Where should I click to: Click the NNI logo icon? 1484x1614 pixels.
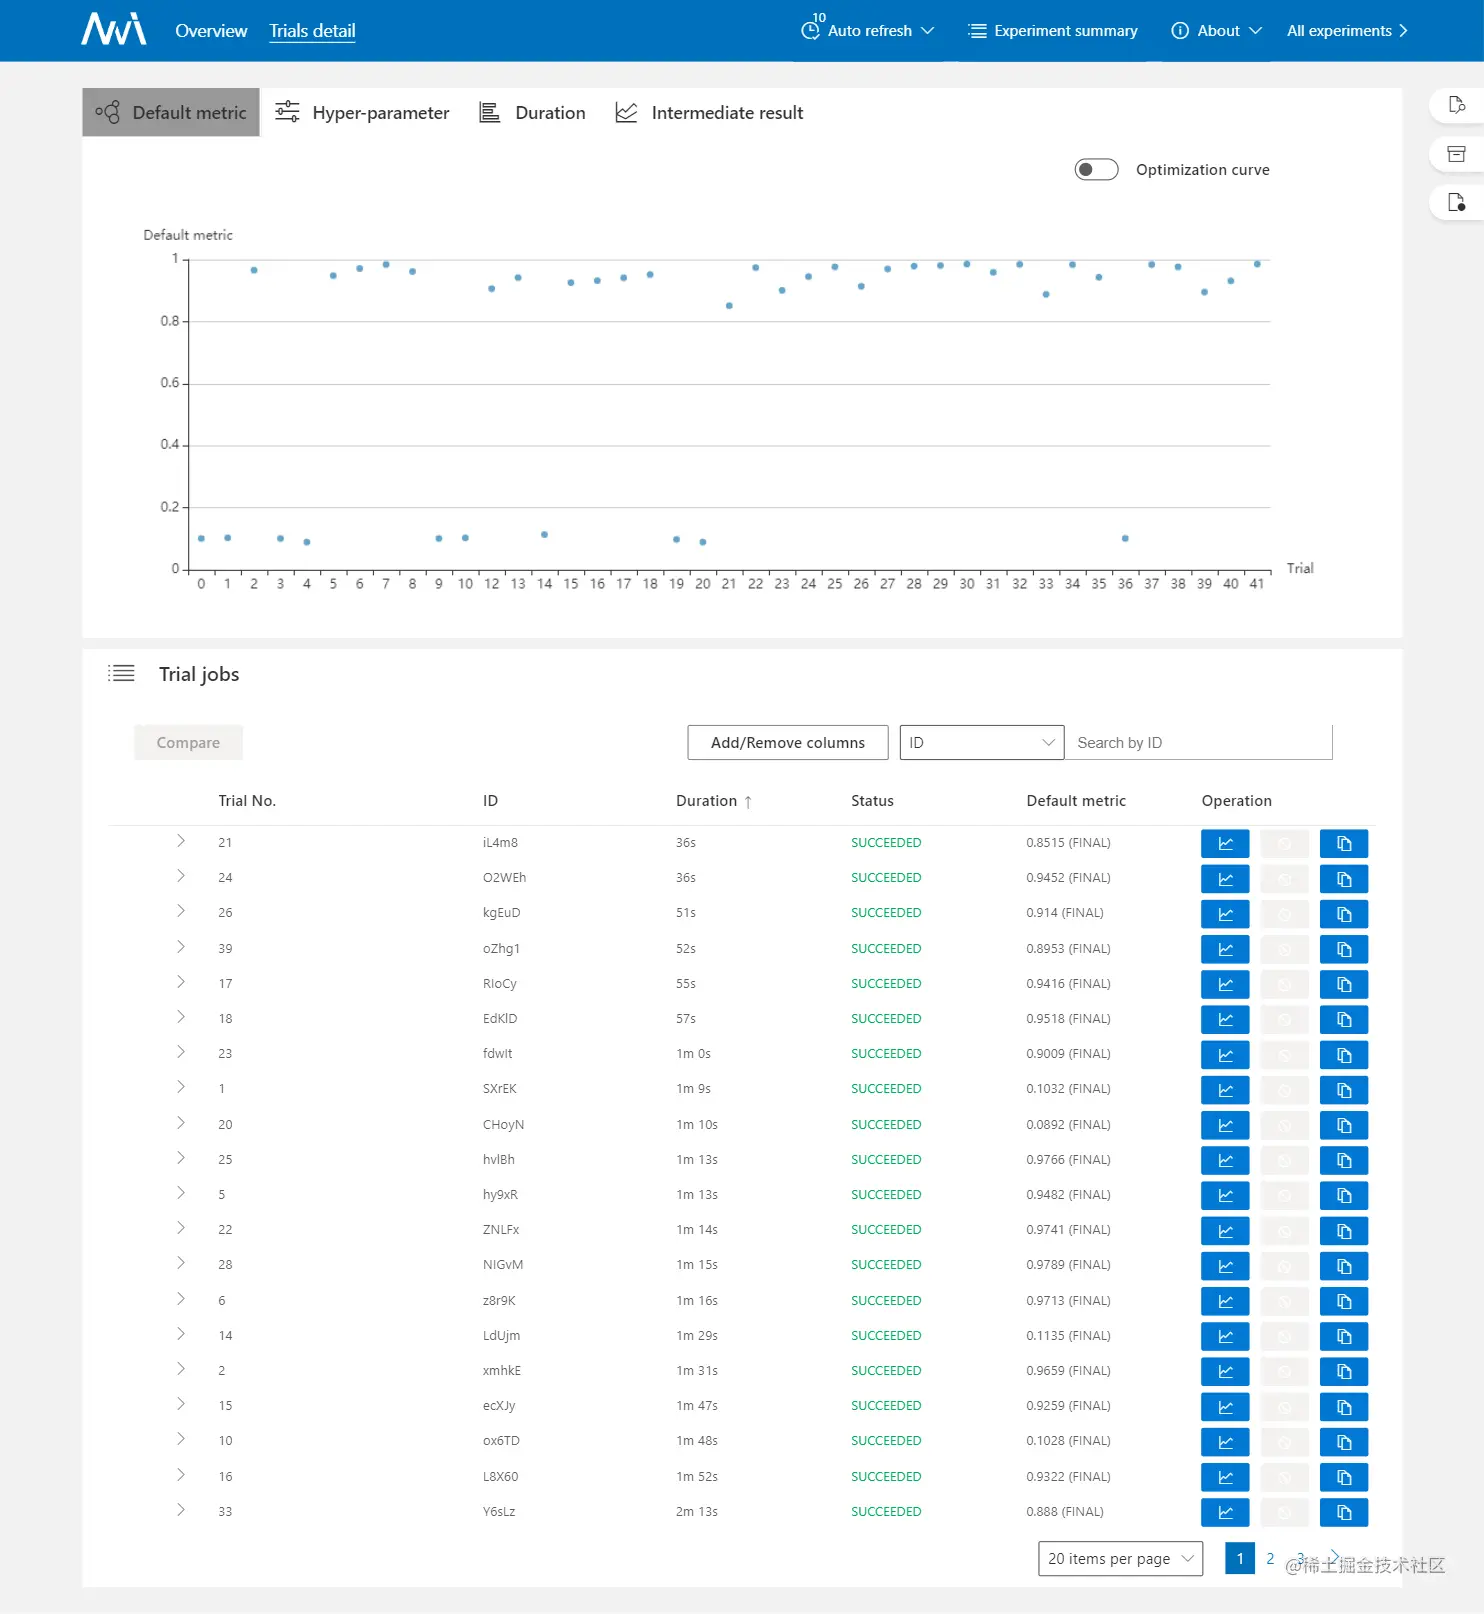pos(113,29)
